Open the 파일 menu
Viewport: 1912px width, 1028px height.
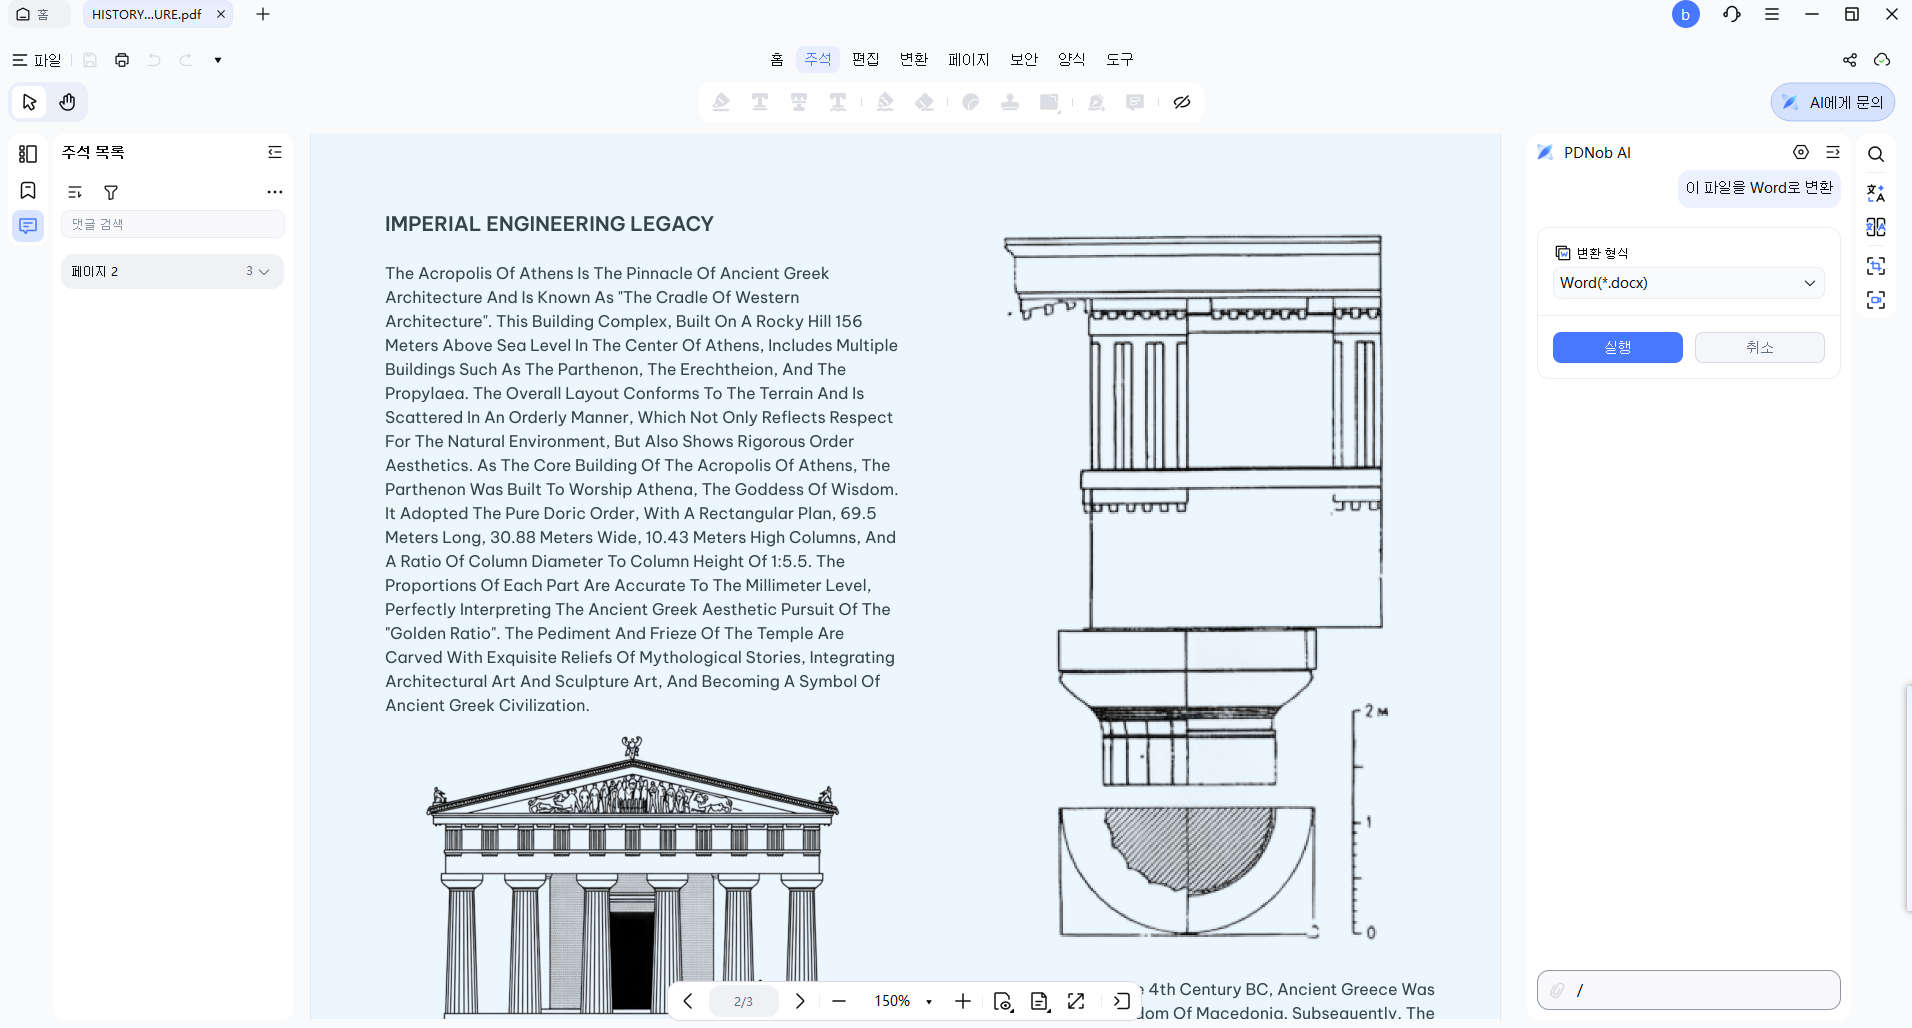click(x=37, y=60)
